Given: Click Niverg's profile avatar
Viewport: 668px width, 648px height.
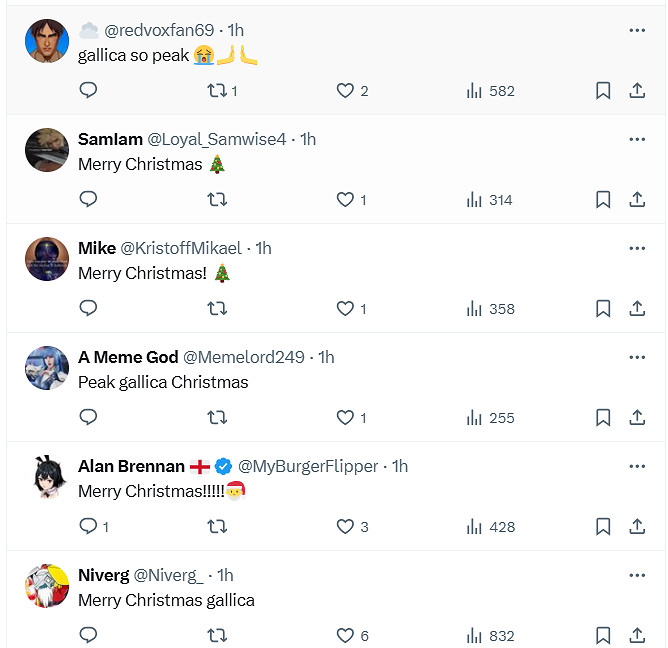Looking at the screenshot, I should click(x=47, y=586).
